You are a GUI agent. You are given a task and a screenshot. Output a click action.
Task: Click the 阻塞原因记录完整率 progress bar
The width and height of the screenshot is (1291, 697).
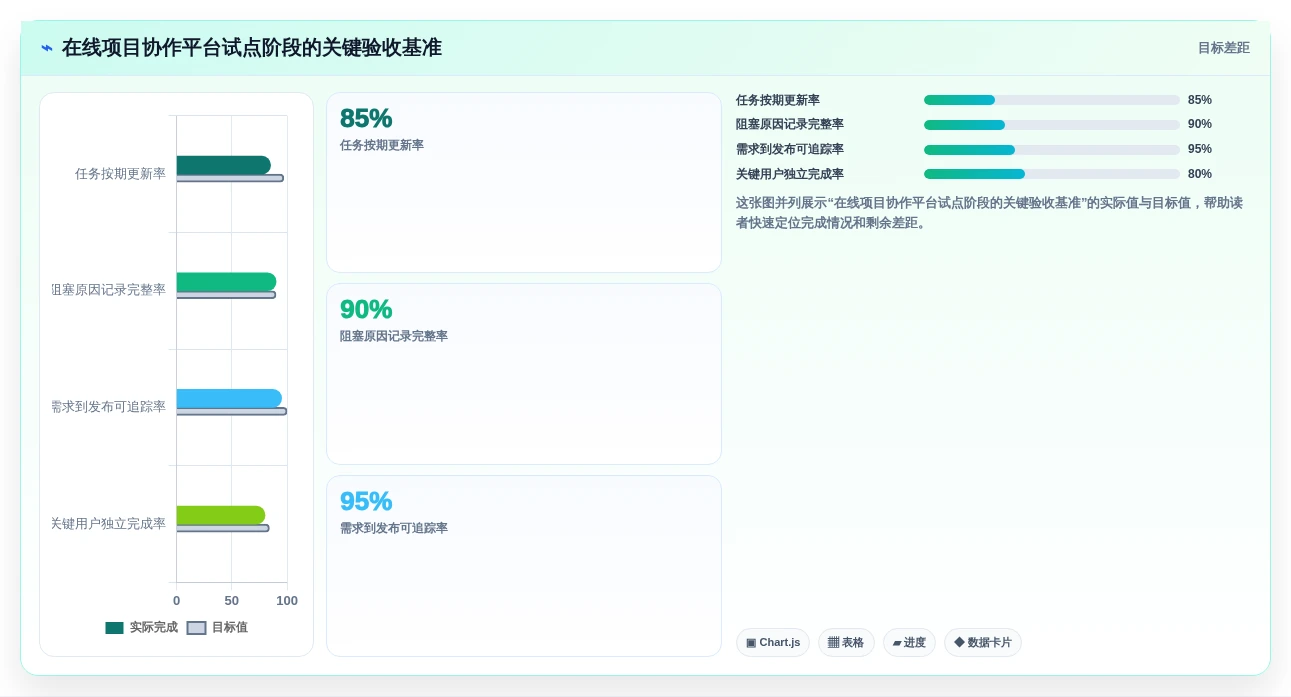1052,125
